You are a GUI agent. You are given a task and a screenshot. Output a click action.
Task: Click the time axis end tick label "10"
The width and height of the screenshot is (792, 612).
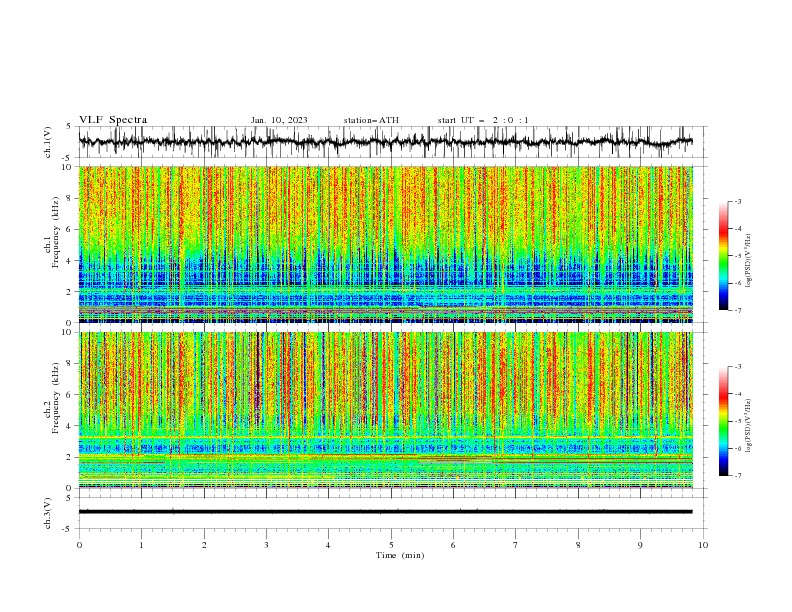703,545
